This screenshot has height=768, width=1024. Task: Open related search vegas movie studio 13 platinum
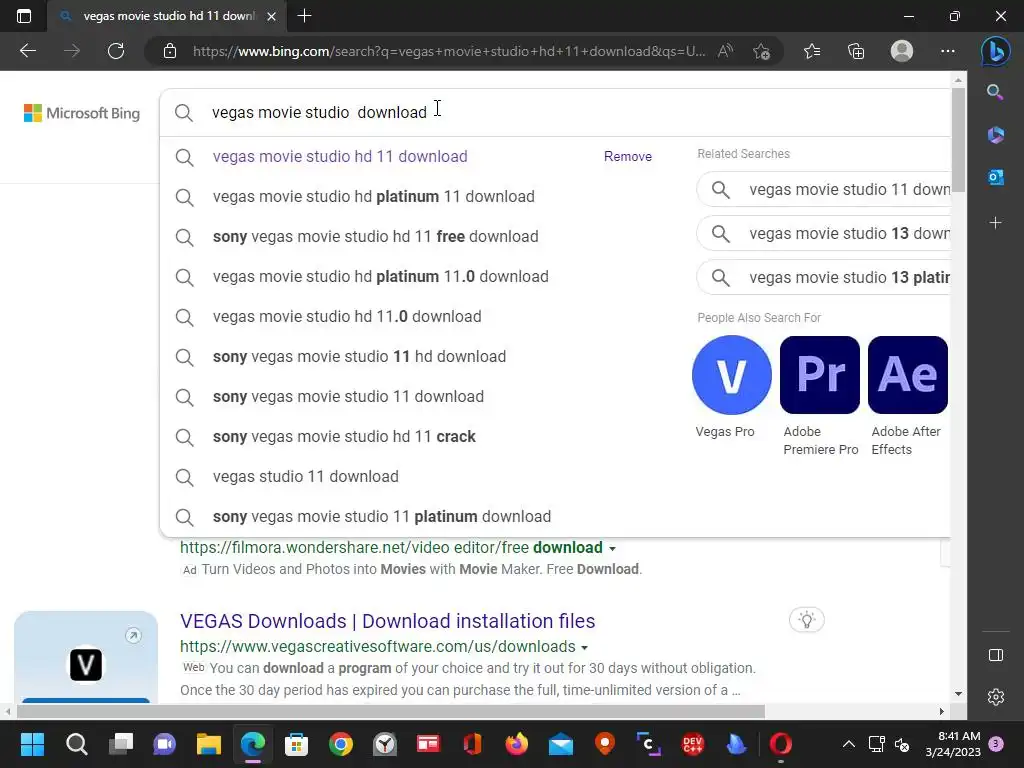point(824,278)
